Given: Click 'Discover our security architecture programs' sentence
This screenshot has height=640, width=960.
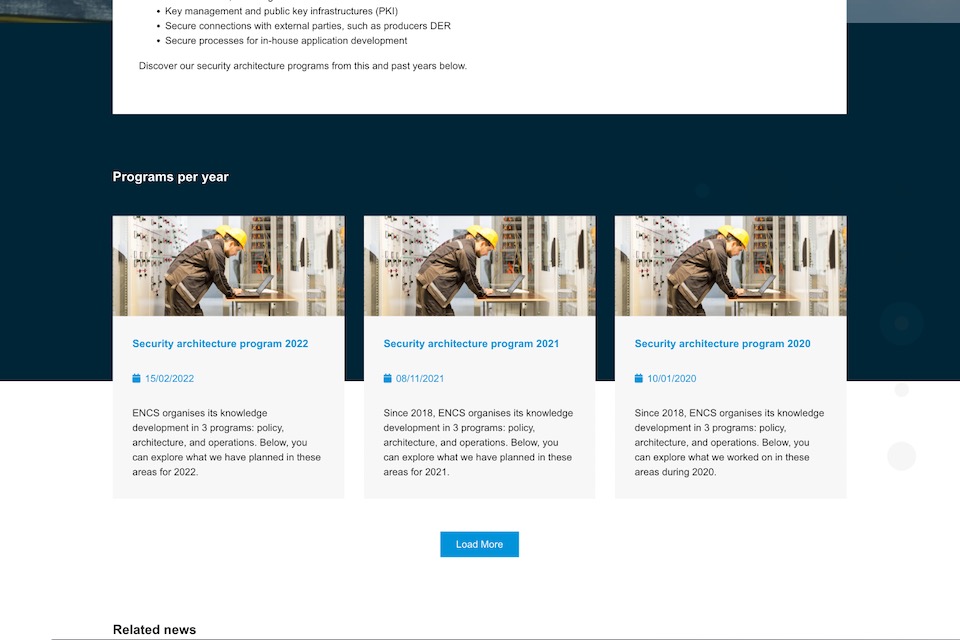Looking at the screenshot, I should click(x=302, y=66).
